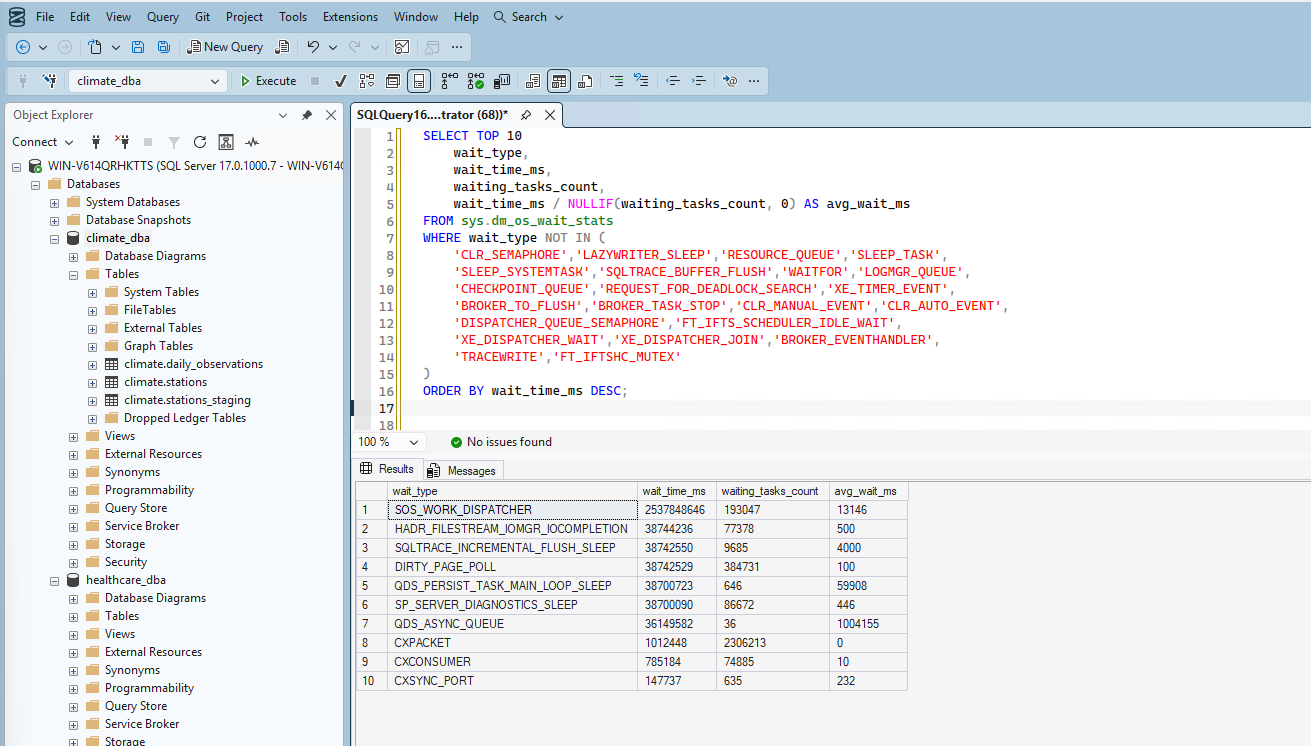Open SQL query toolbar overflow options

pyautogui.click(x=754, y=81)
